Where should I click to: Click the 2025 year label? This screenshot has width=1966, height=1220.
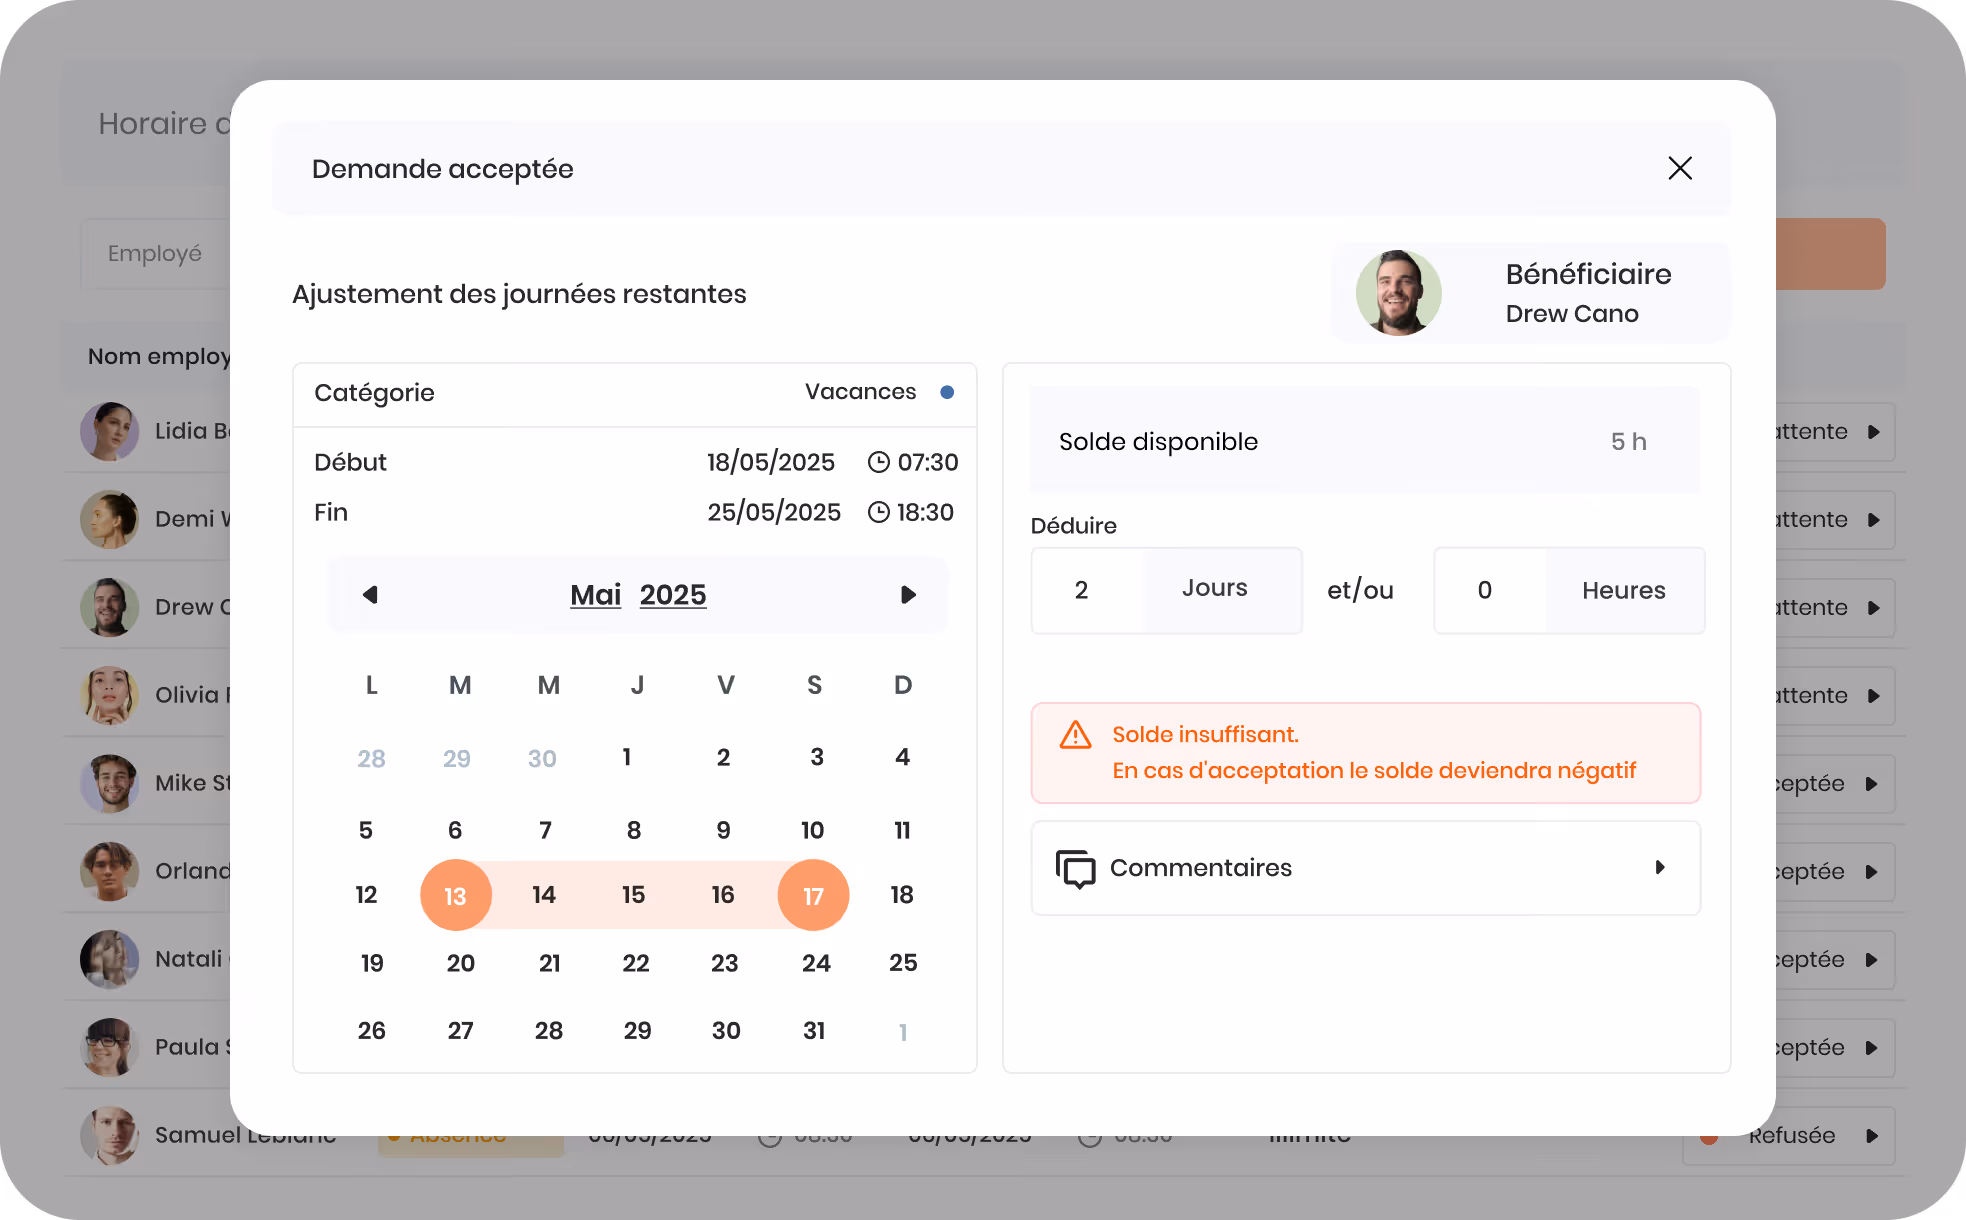click(x=673, y=595)
